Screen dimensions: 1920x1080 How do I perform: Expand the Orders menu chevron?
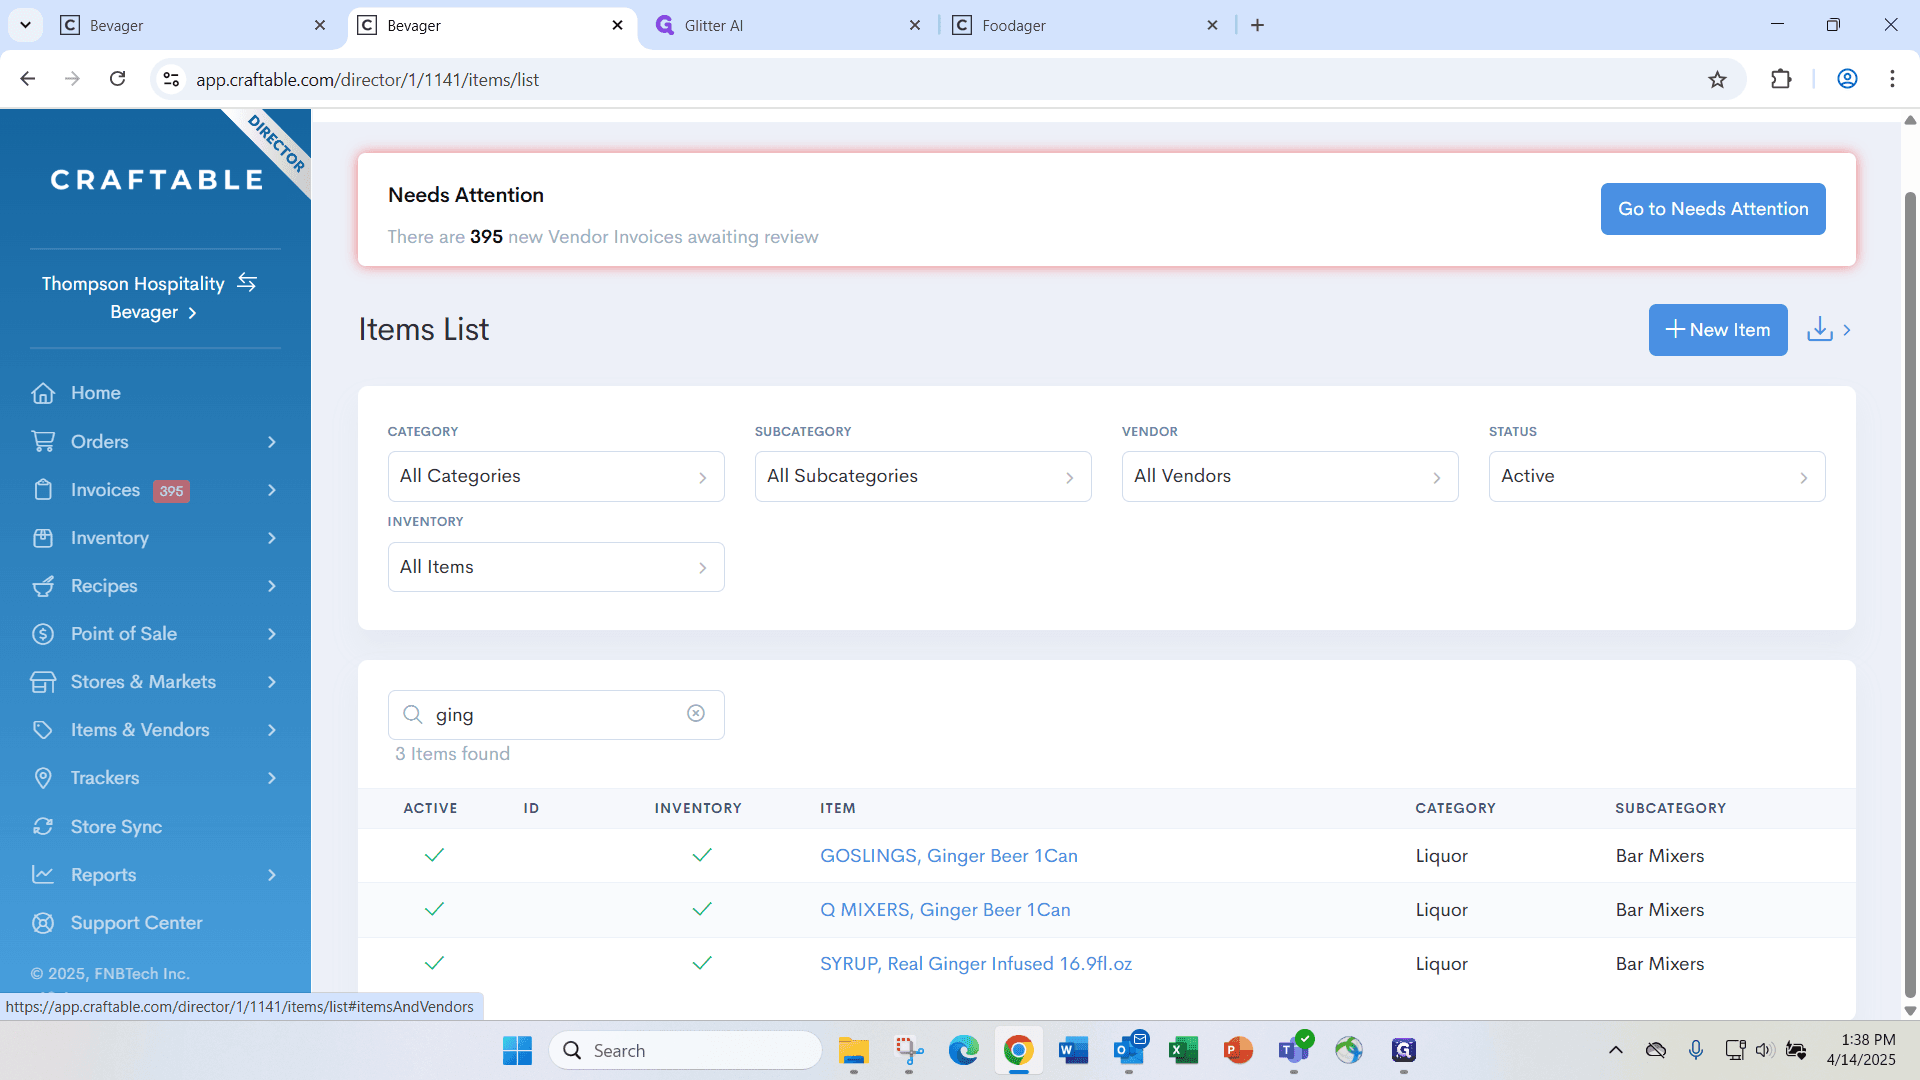[x=272, y=442]
